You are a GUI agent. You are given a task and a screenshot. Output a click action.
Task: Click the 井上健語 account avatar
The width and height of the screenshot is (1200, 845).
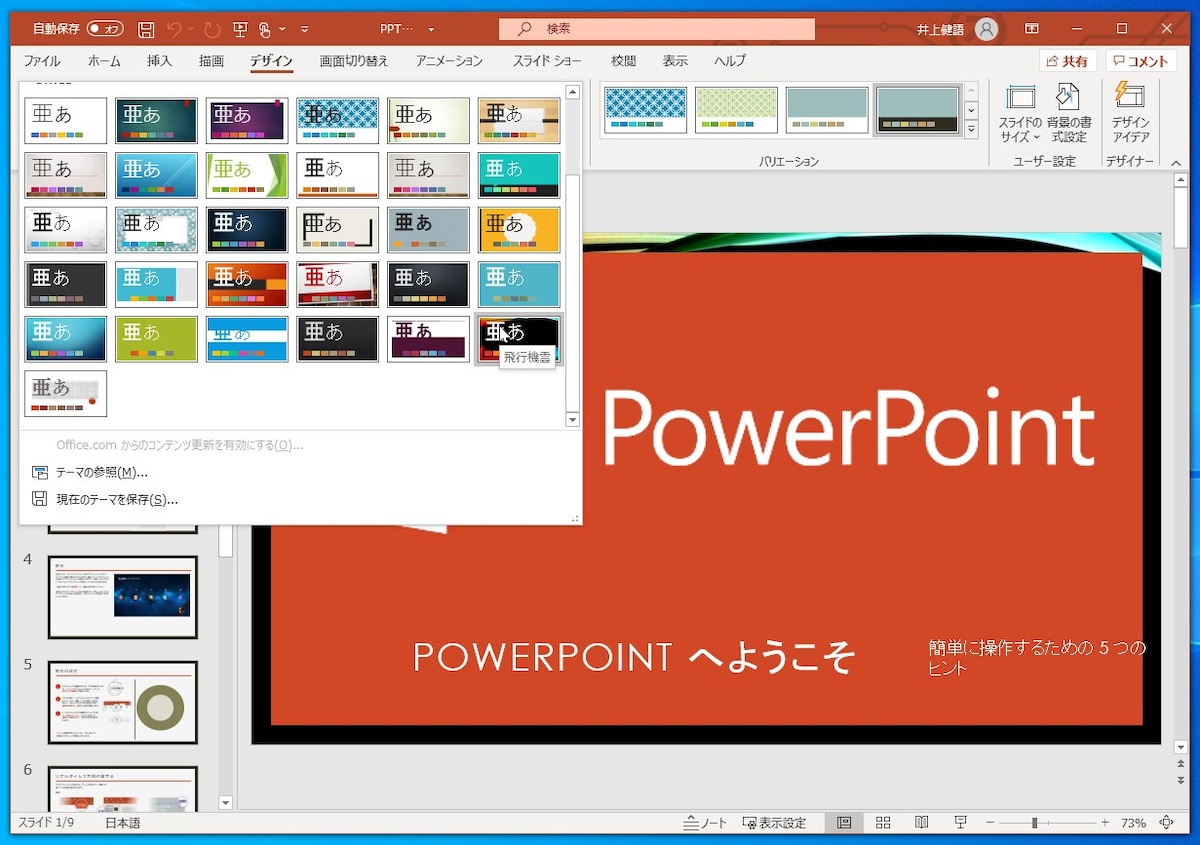coord(986,29)
